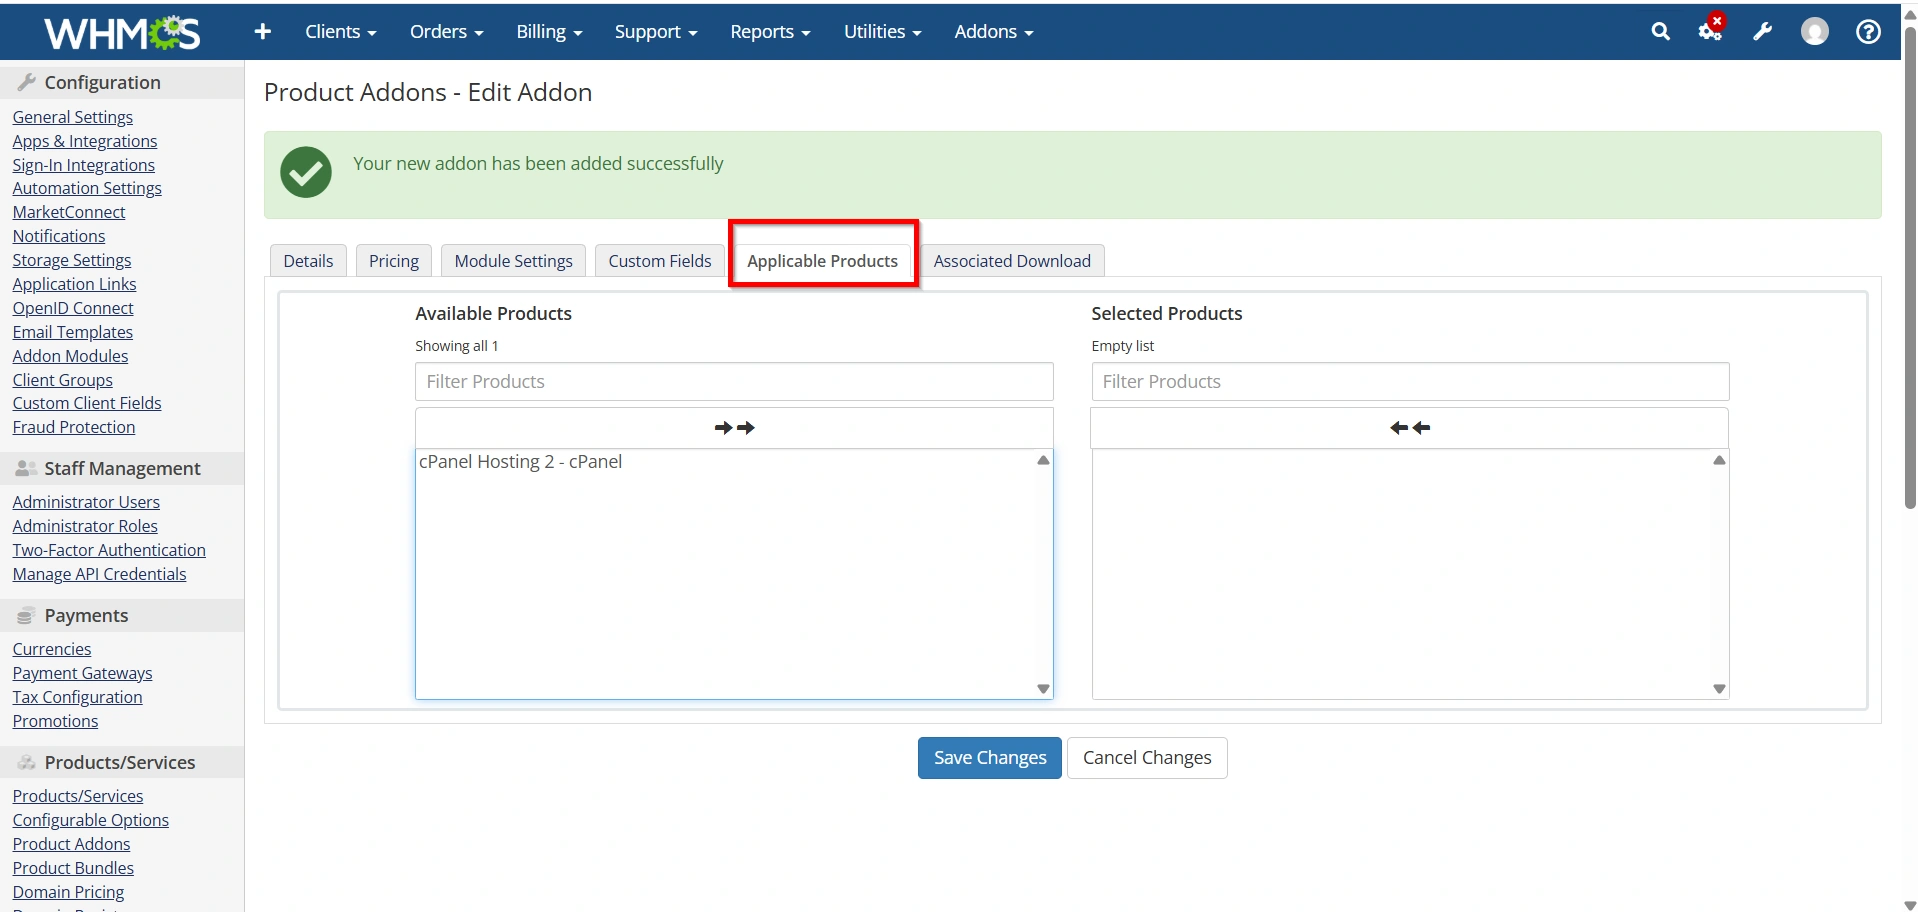Open the automation status gears icon
This screenshot has width=1918, height=912.
tap(1711, 30)
